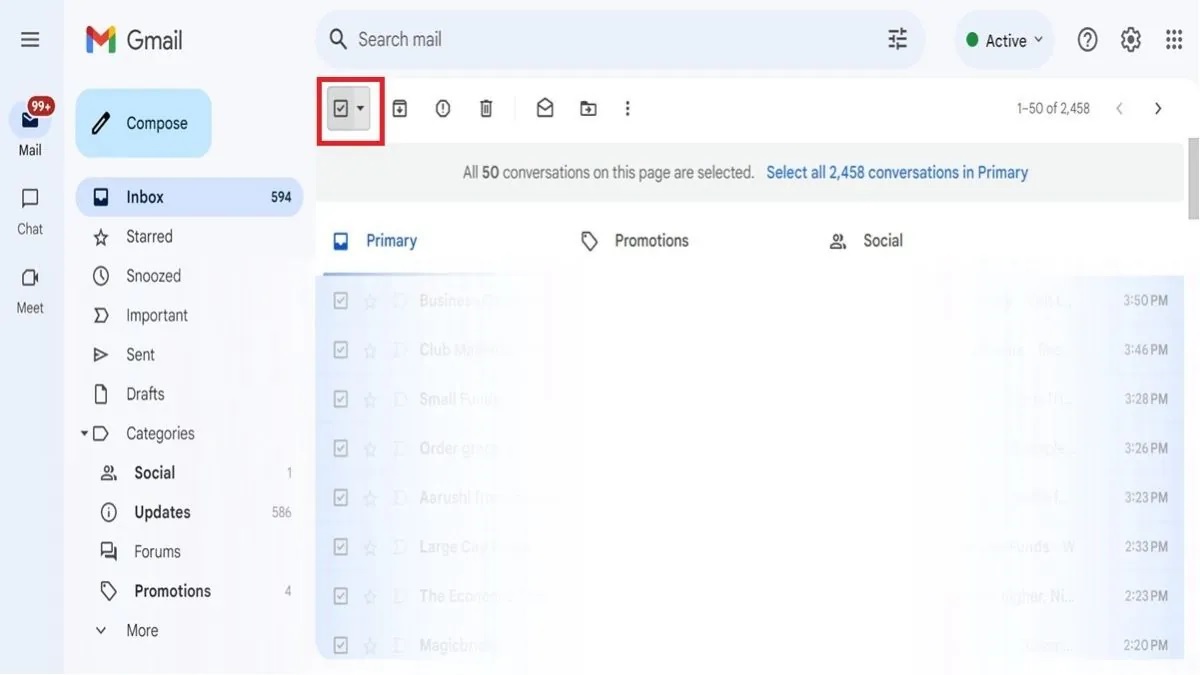Click the Gmail logo
Image resolution: width=1200 pixels, height=675 pixels.
[x=134, y=40]
